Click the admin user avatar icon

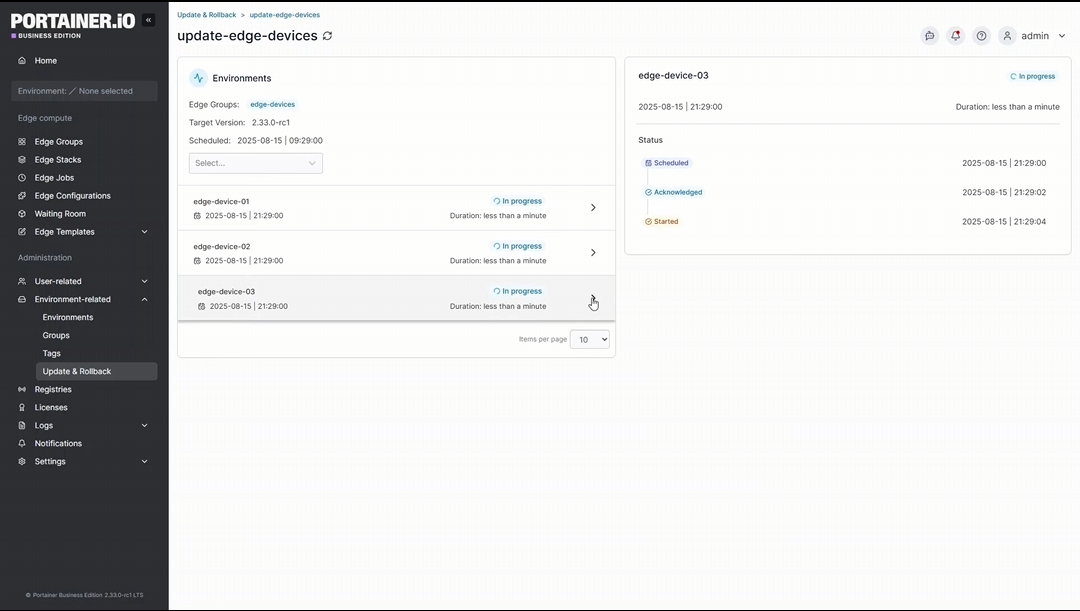(x=1007, y=36)
